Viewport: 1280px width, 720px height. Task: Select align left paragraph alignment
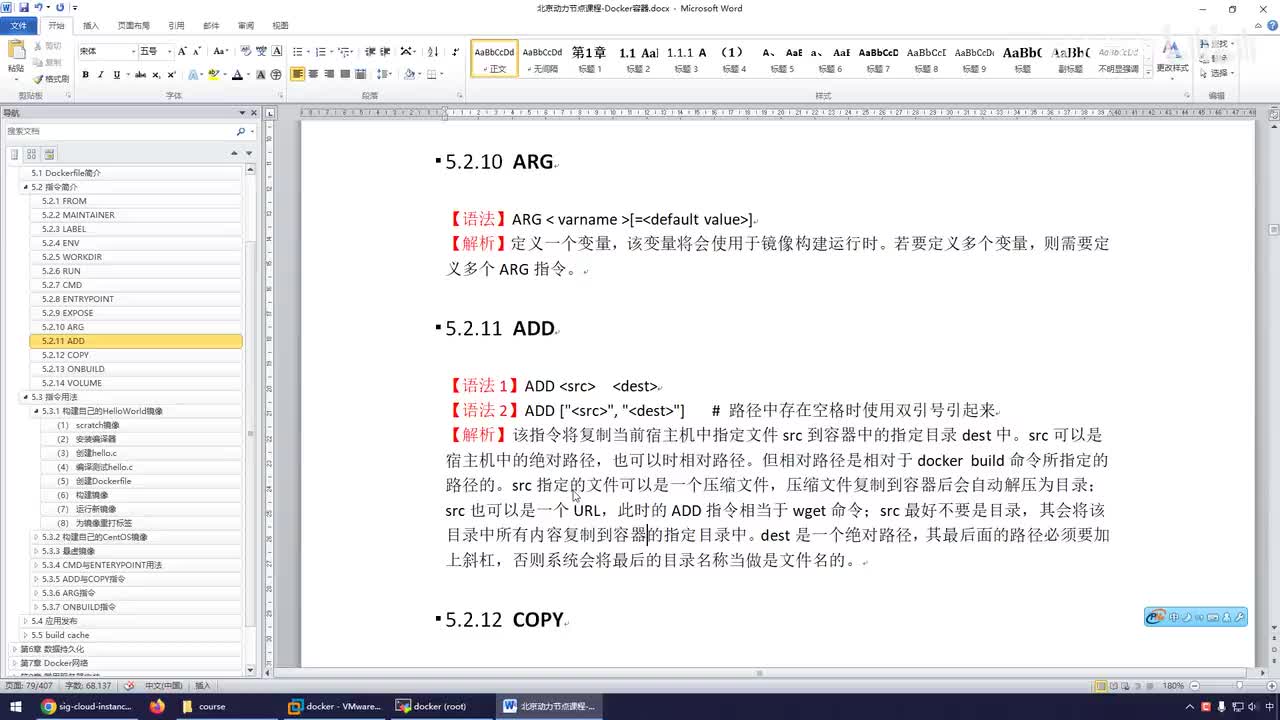pos(298,75)
